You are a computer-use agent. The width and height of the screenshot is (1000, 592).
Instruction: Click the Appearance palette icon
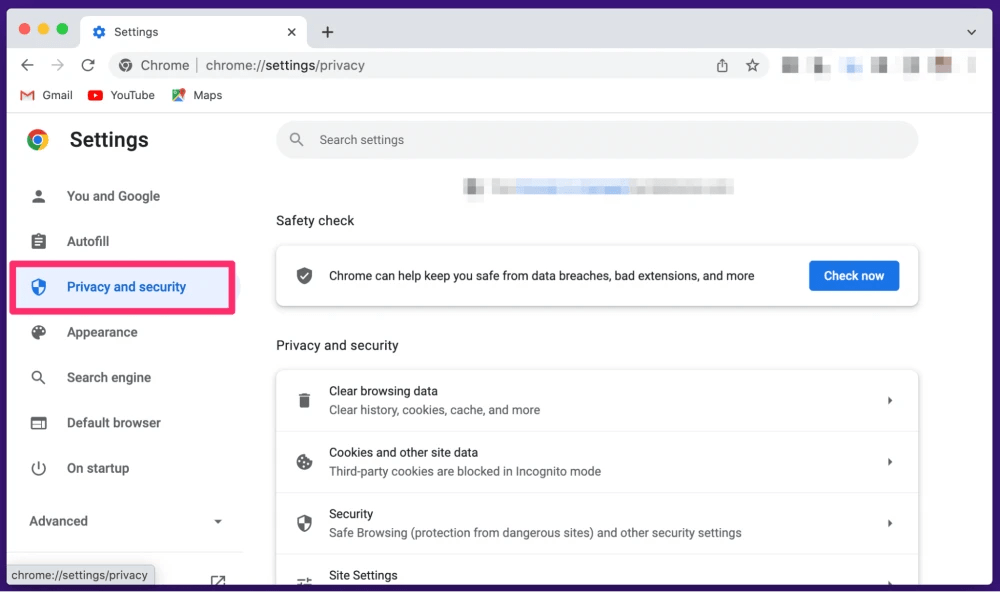(38, 332)
